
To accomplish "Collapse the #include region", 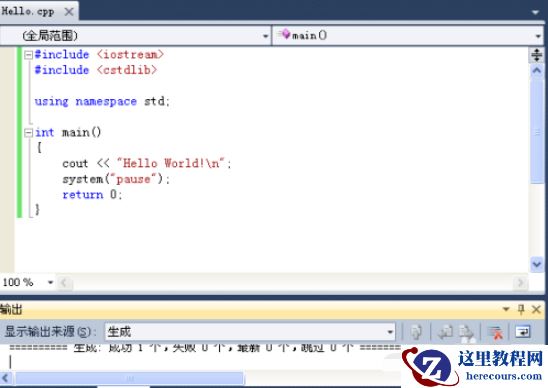I will (28, 55).
